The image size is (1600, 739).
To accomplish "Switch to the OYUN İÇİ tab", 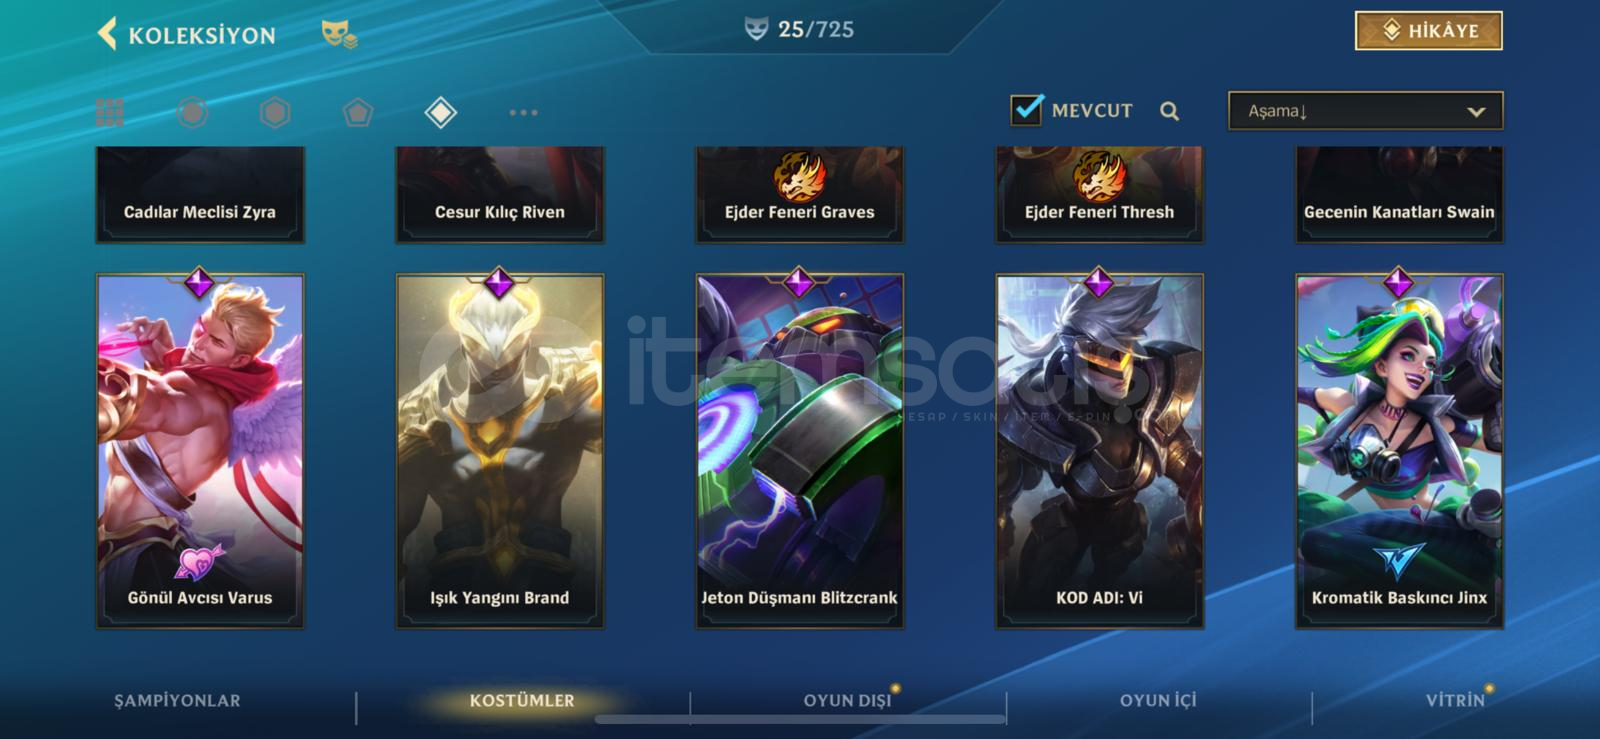I will [x=1158, y=700].
